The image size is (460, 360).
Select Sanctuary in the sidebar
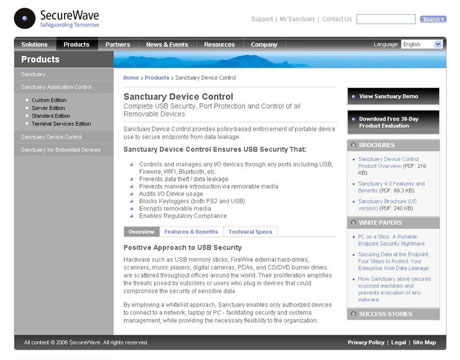pos(33,74)
